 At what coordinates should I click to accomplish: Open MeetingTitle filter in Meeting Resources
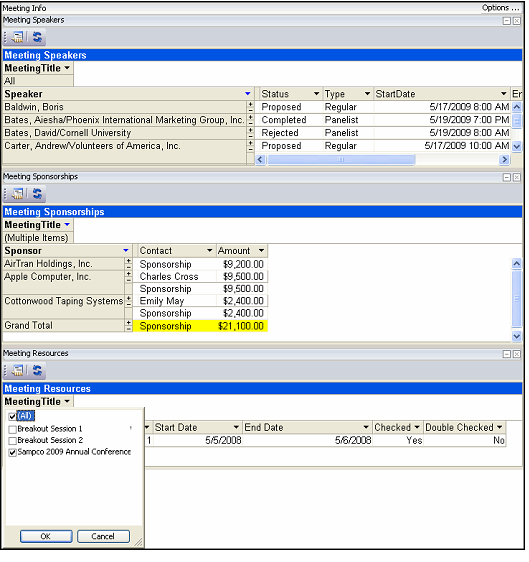point(67,402)
